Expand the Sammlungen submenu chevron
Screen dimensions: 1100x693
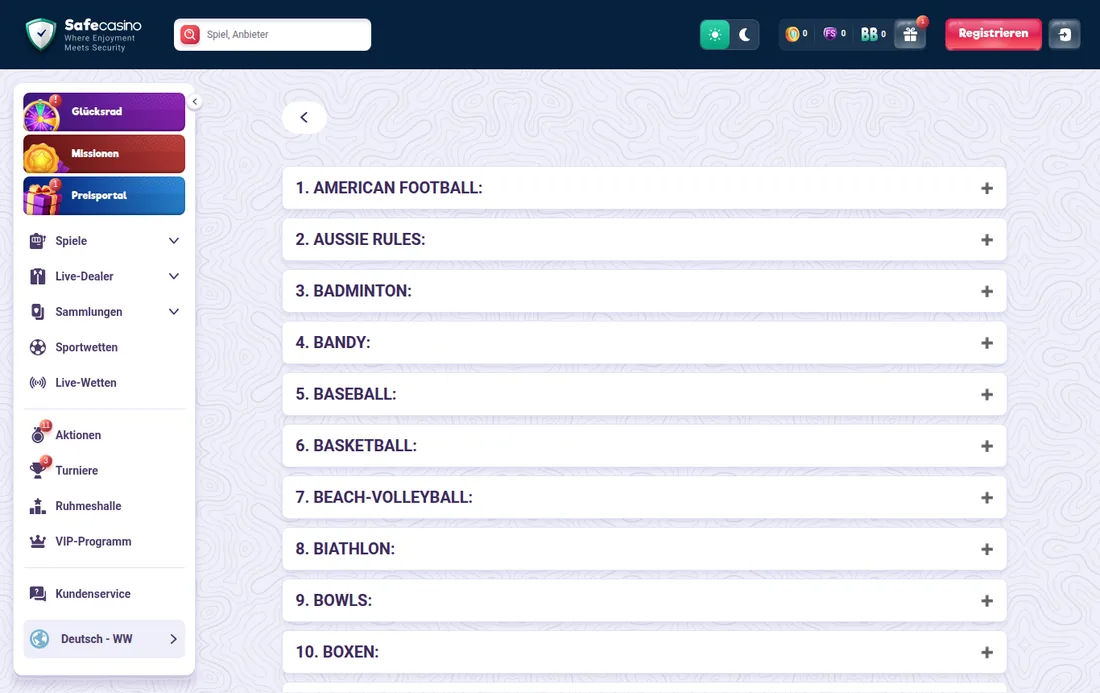[x=174, y=311]
